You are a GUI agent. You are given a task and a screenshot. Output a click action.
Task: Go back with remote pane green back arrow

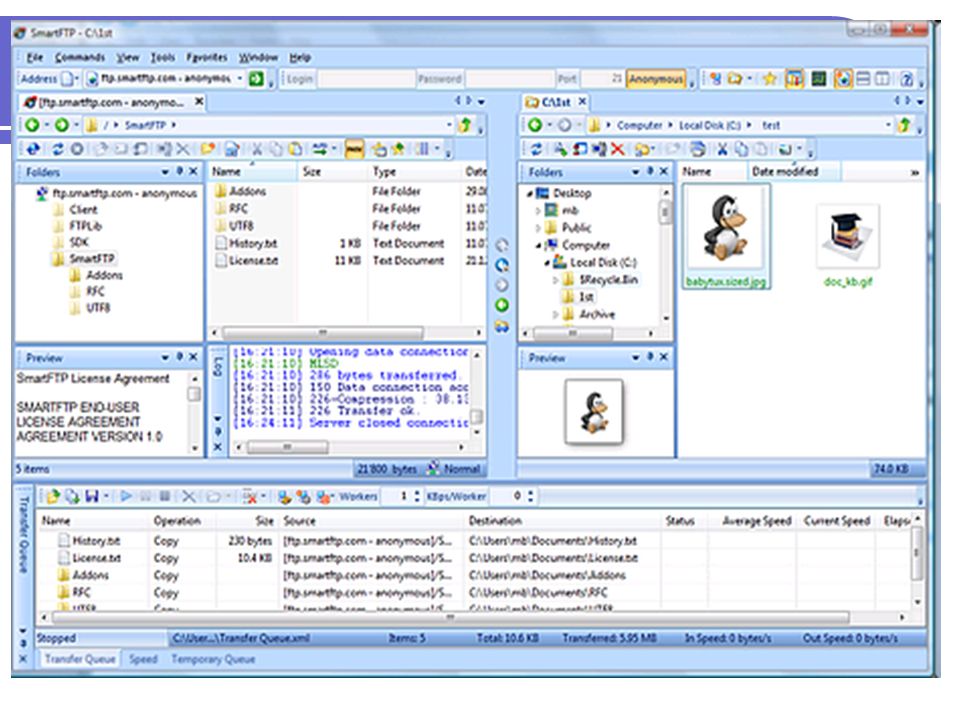32,125
